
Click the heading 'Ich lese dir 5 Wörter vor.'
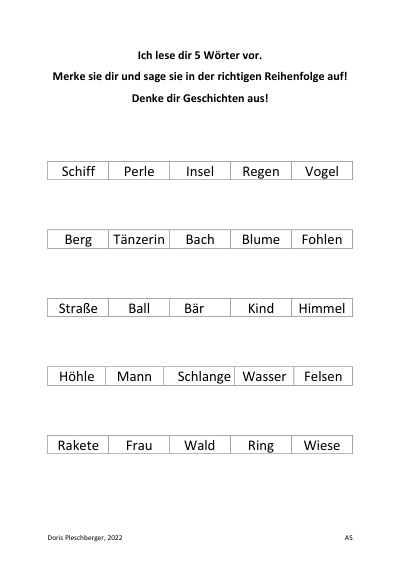(x=200, y=55)
